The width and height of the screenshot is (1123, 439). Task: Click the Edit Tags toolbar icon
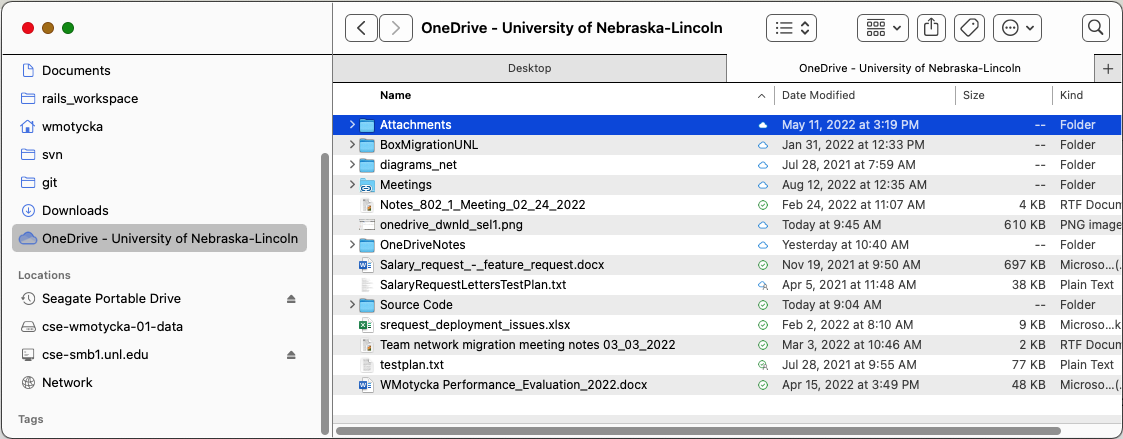(x=968, y=28)
